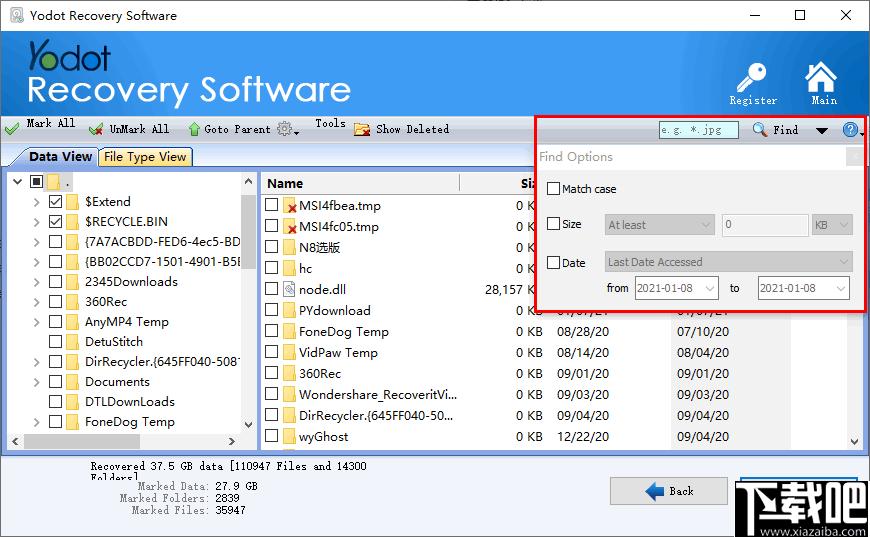This screenshot has height=537, width=870.
Task: Check the 360Rec tree checkbox
Action: pos(55,301)
